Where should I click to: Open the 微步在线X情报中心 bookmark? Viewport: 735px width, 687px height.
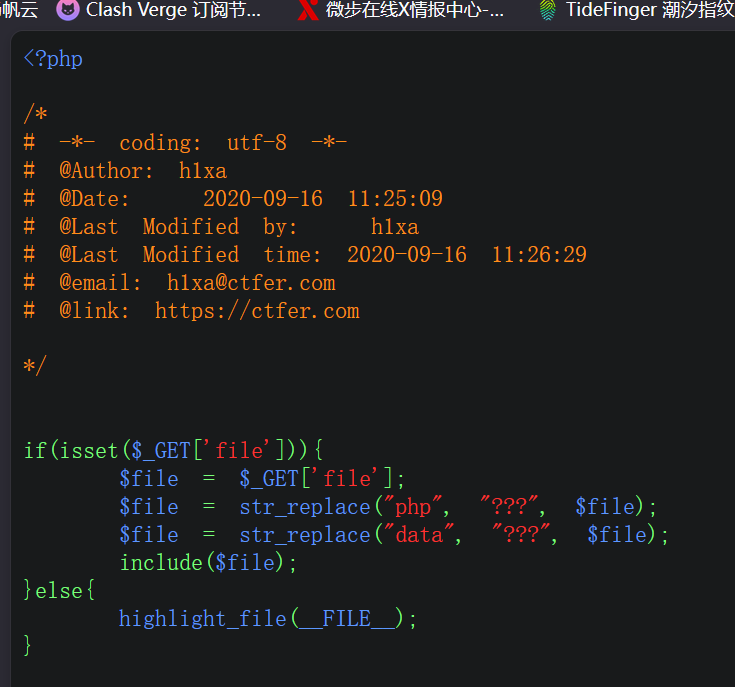point(401,10)
